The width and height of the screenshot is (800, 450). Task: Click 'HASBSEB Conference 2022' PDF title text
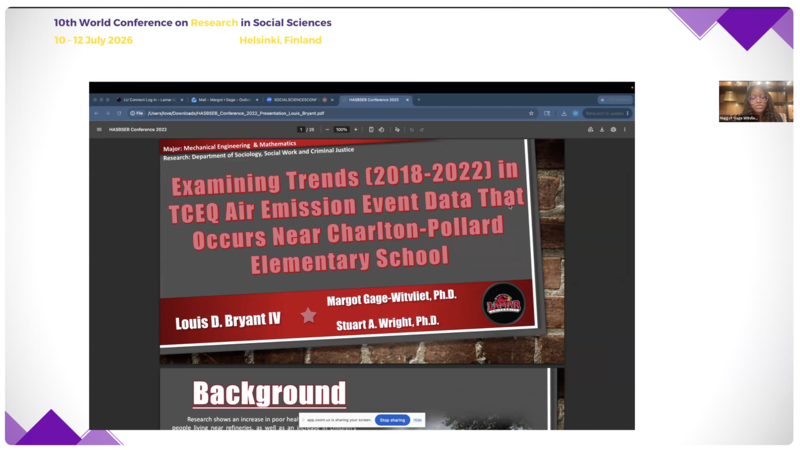138,130
